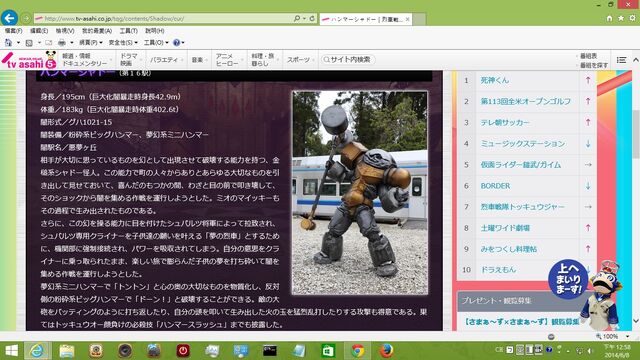Open the Favorites star icon
This screenshot has width=640, height=360.
click(621, 18)
